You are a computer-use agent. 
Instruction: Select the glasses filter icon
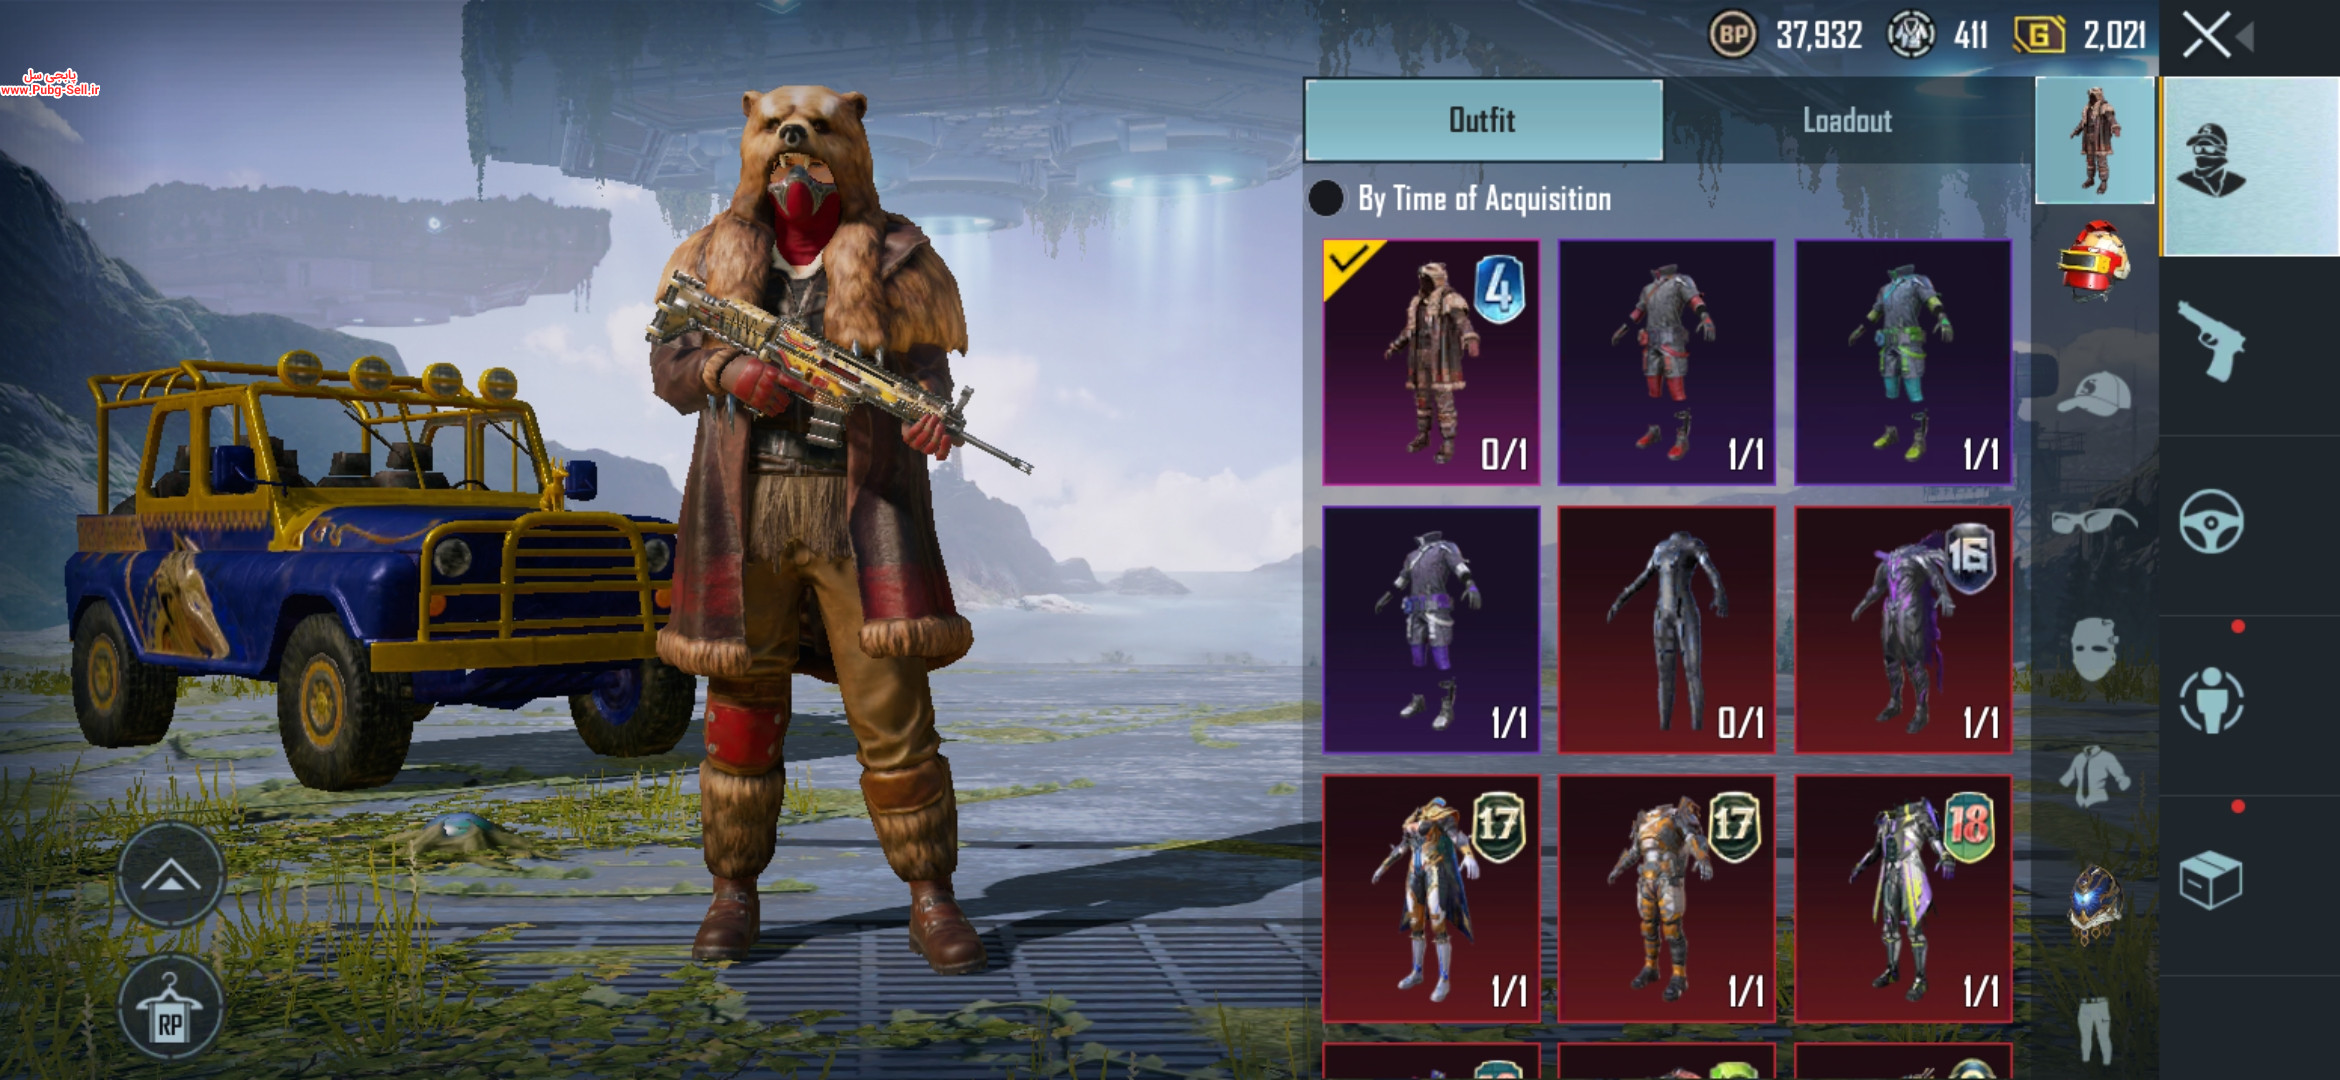2093,520
